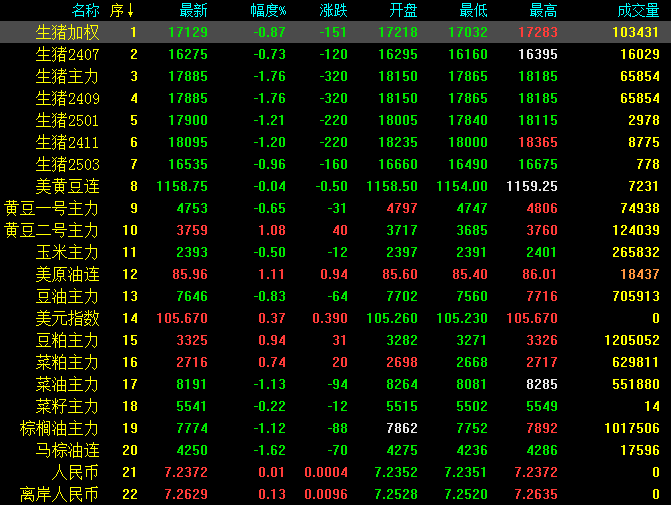Click opening price 7862 of 棕榈油主力
The height and width of the screenshot is (505, 671).
point(402,428)
